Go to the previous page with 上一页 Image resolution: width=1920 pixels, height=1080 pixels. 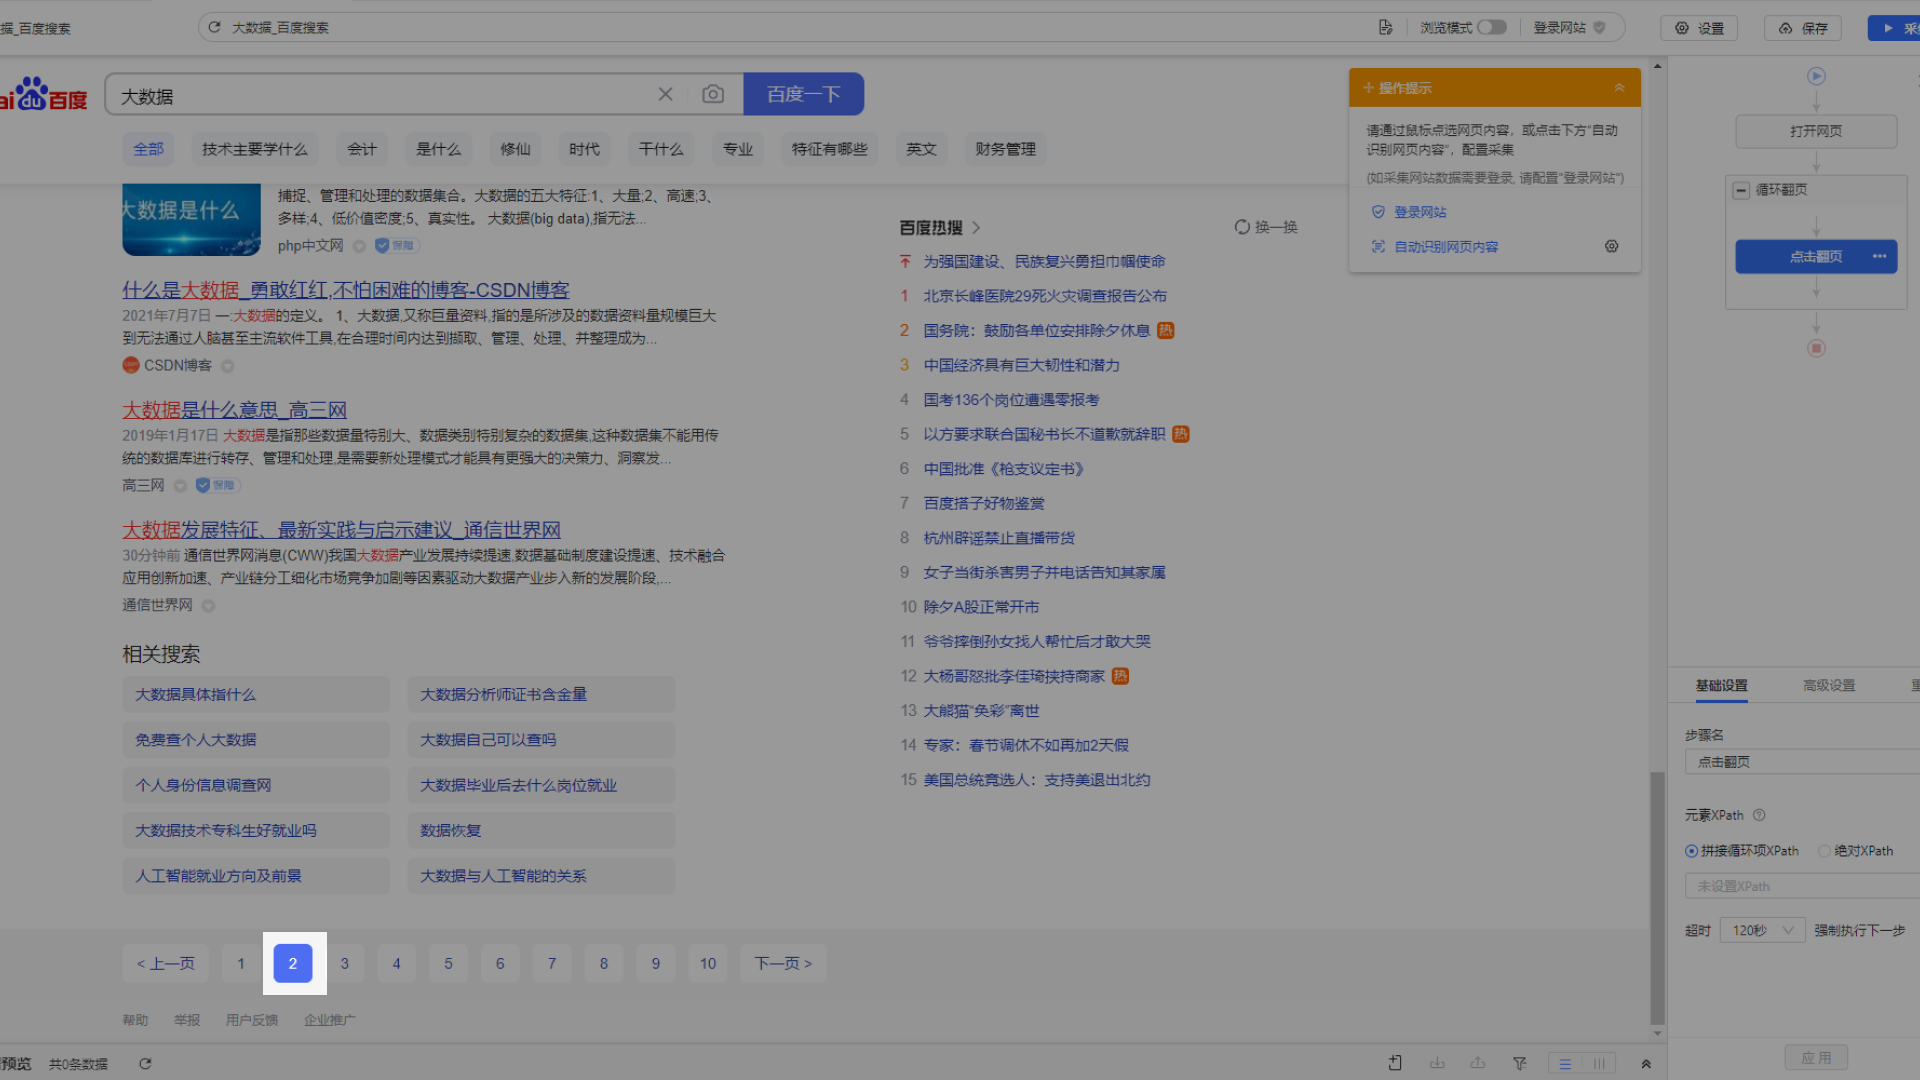166,964
